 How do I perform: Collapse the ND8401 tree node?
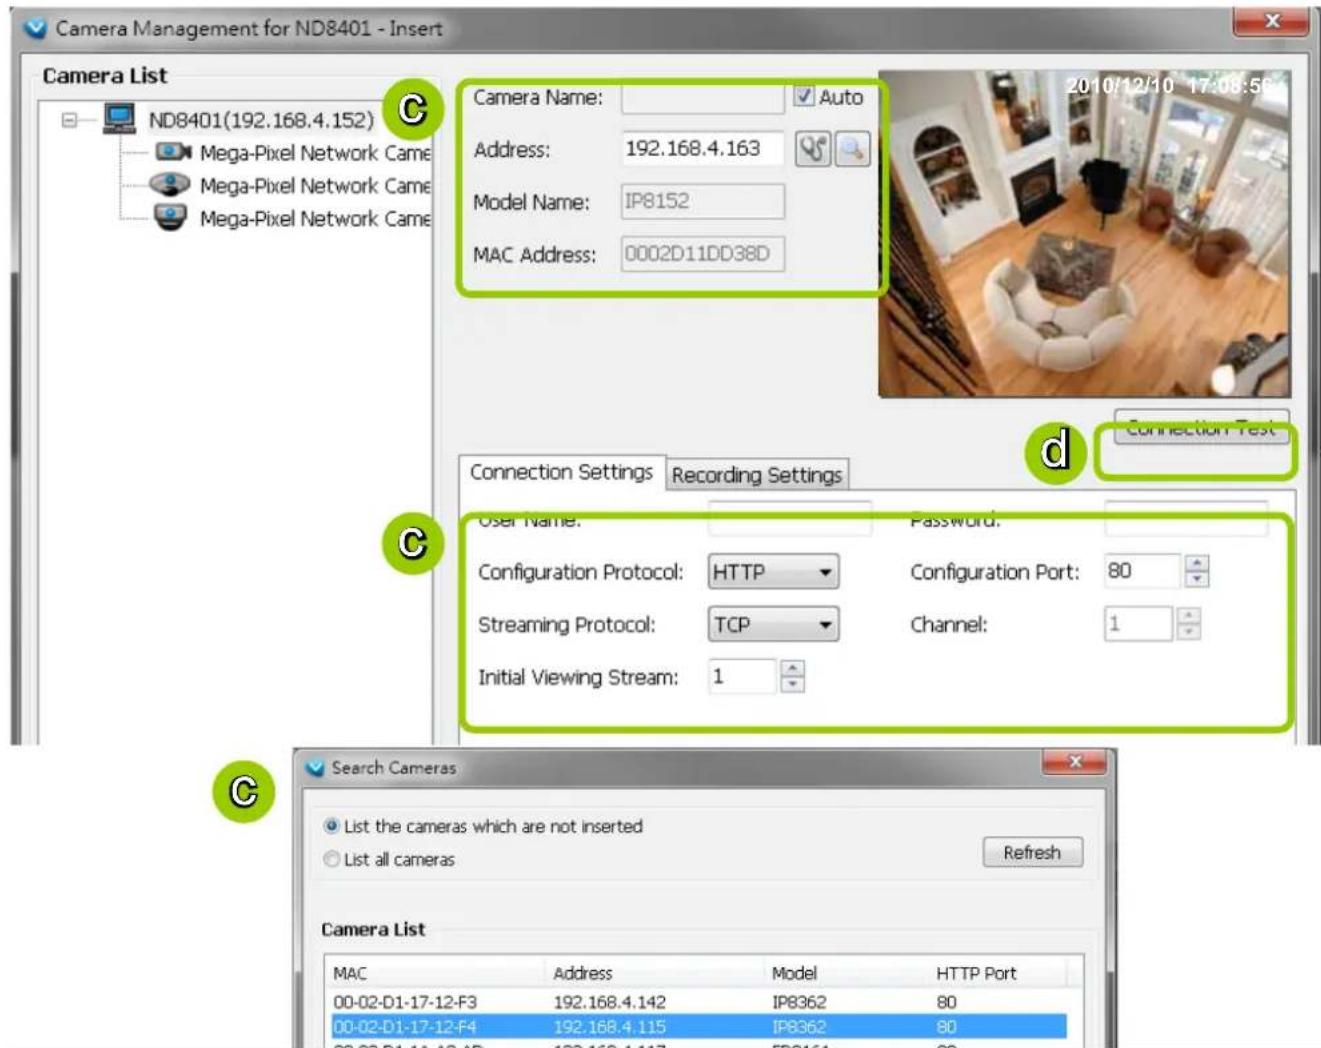69,120
